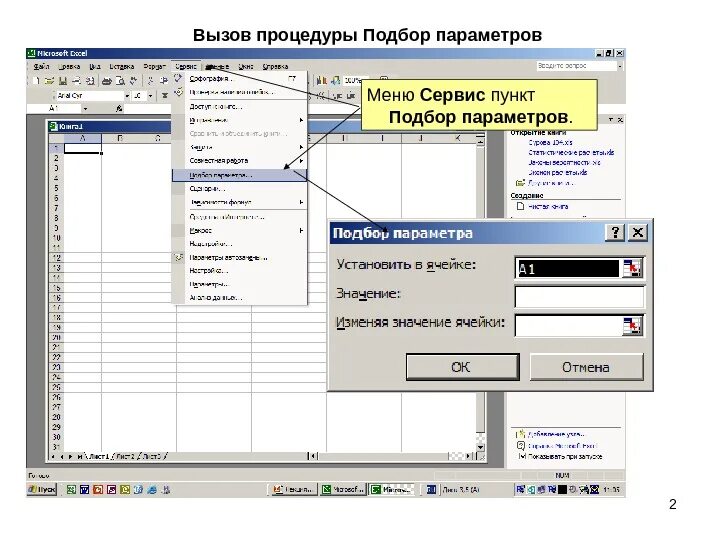Open the Правка menu
The image size is (720, 540).
(x=69, y=67)
